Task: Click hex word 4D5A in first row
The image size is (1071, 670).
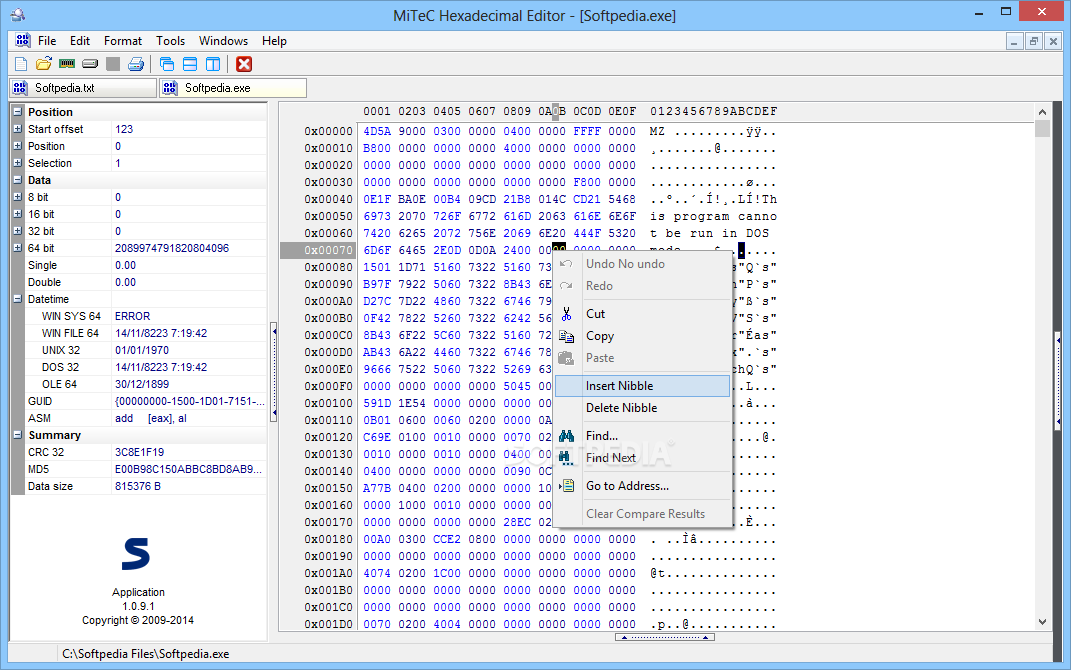Action: (x=377, y=131)
